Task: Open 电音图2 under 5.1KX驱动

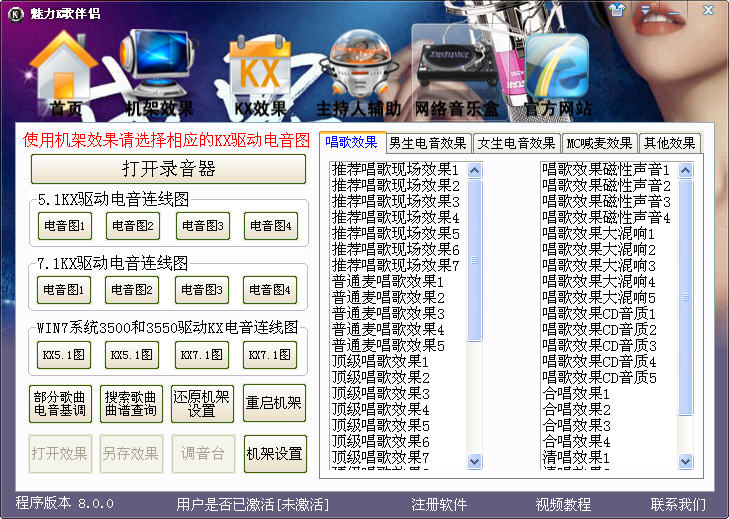Action: (x=133, y=226)
